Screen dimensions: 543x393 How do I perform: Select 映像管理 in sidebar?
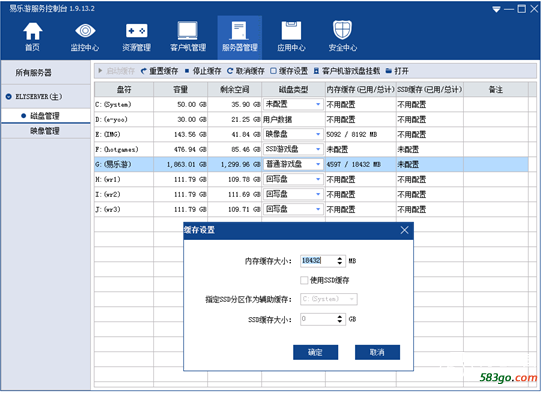[x=45, y=131]
